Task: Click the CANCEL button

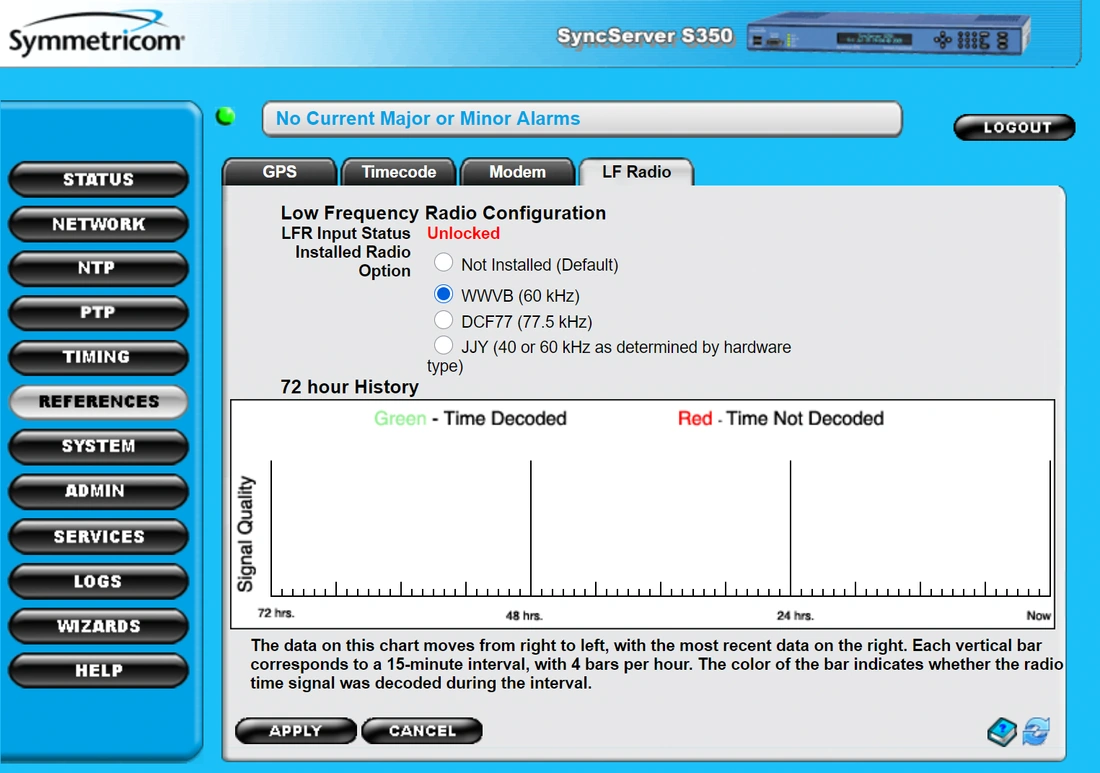Action: click(x=421, y=731)
